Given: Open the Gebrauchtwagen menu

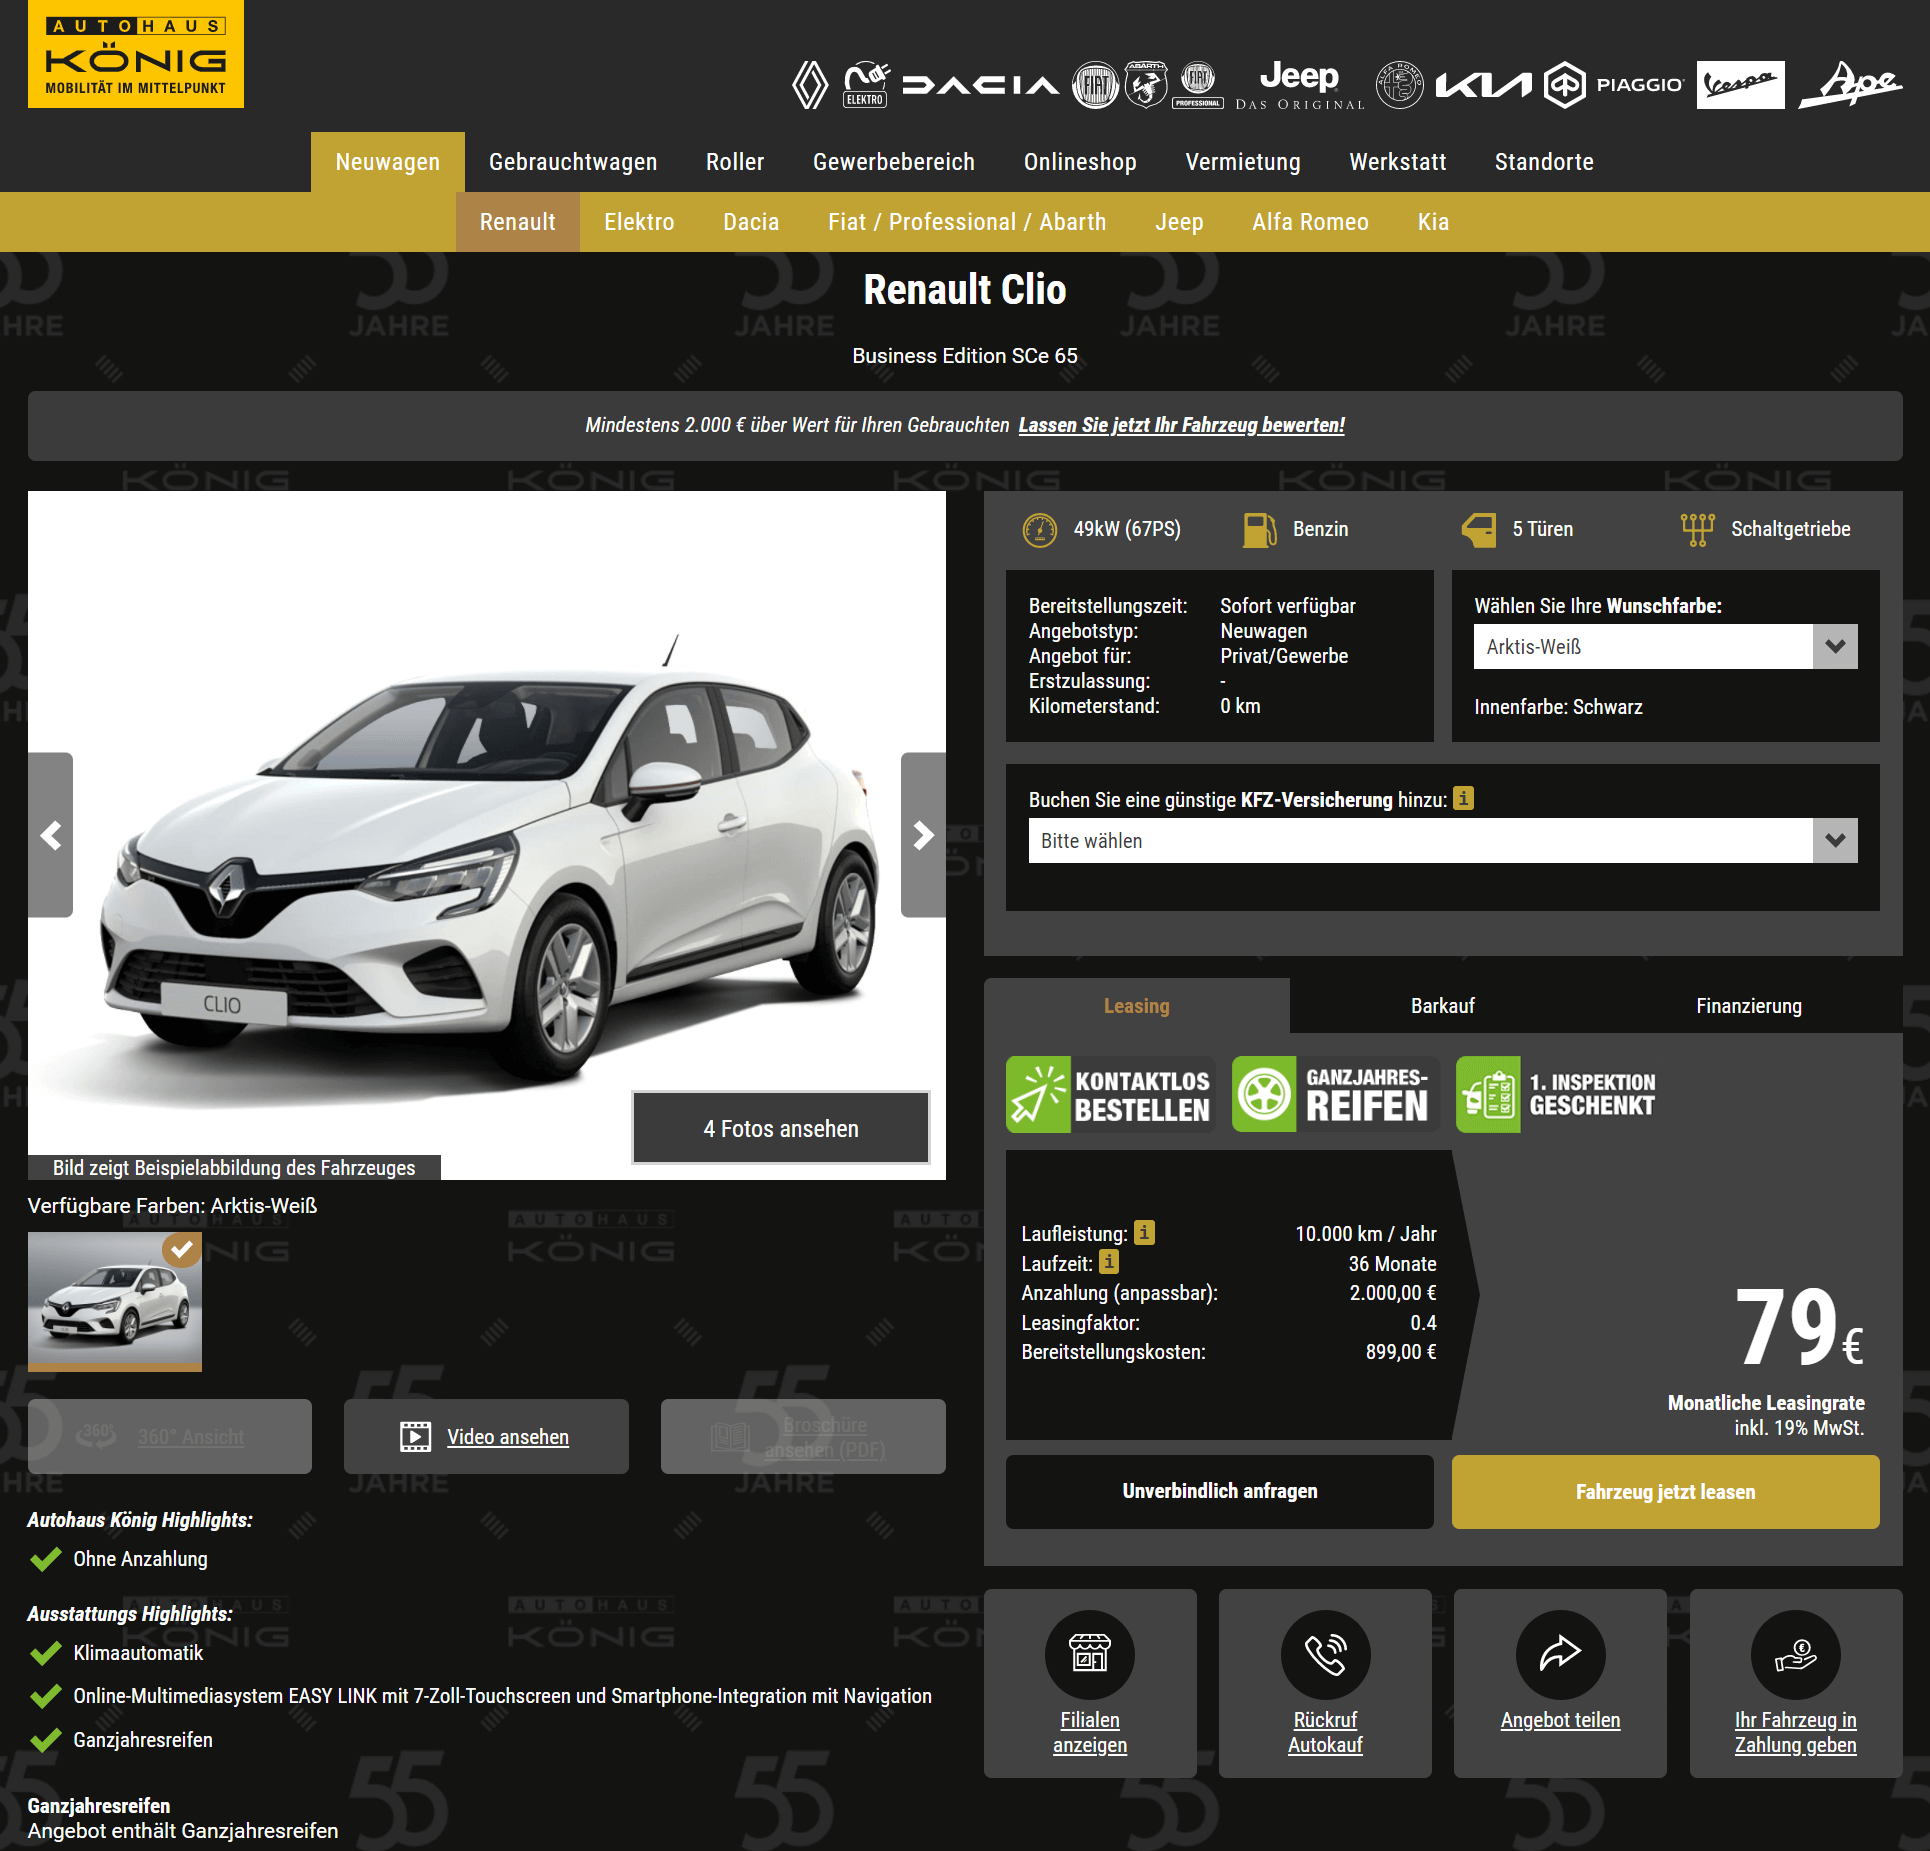Looking at the screenshot, I should [573, 162].
